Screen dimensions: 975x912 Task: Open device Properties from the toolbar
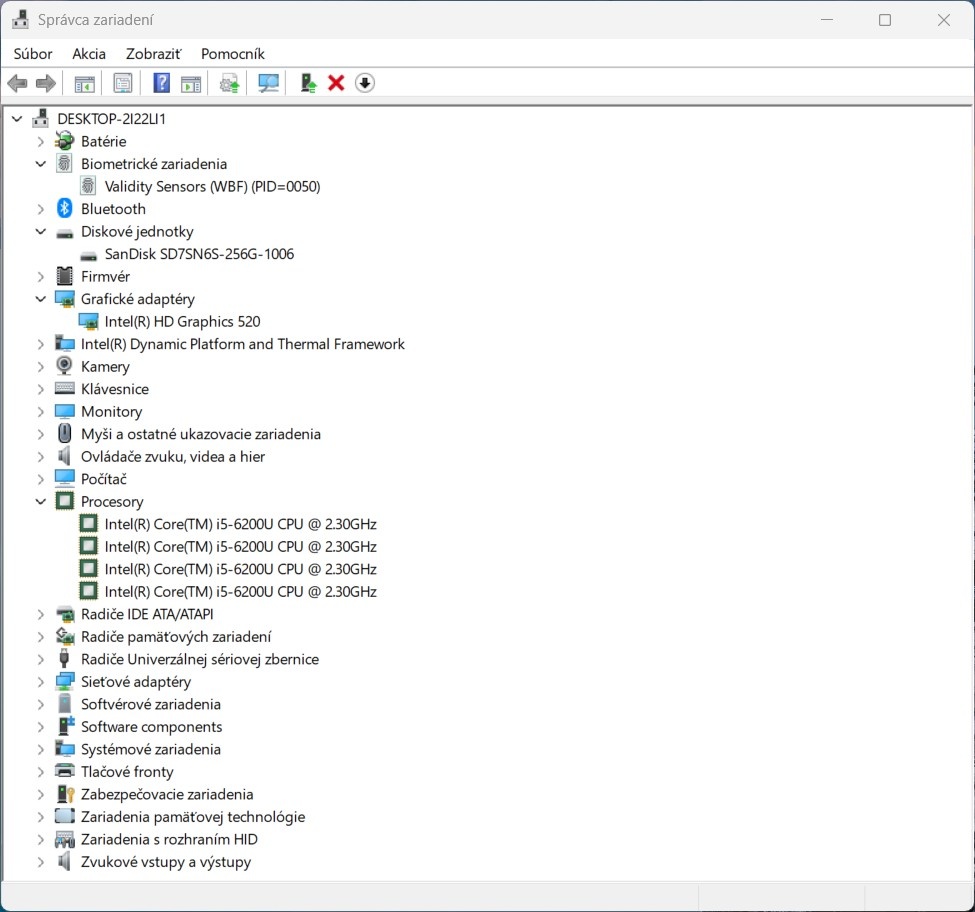pos(123,82)
